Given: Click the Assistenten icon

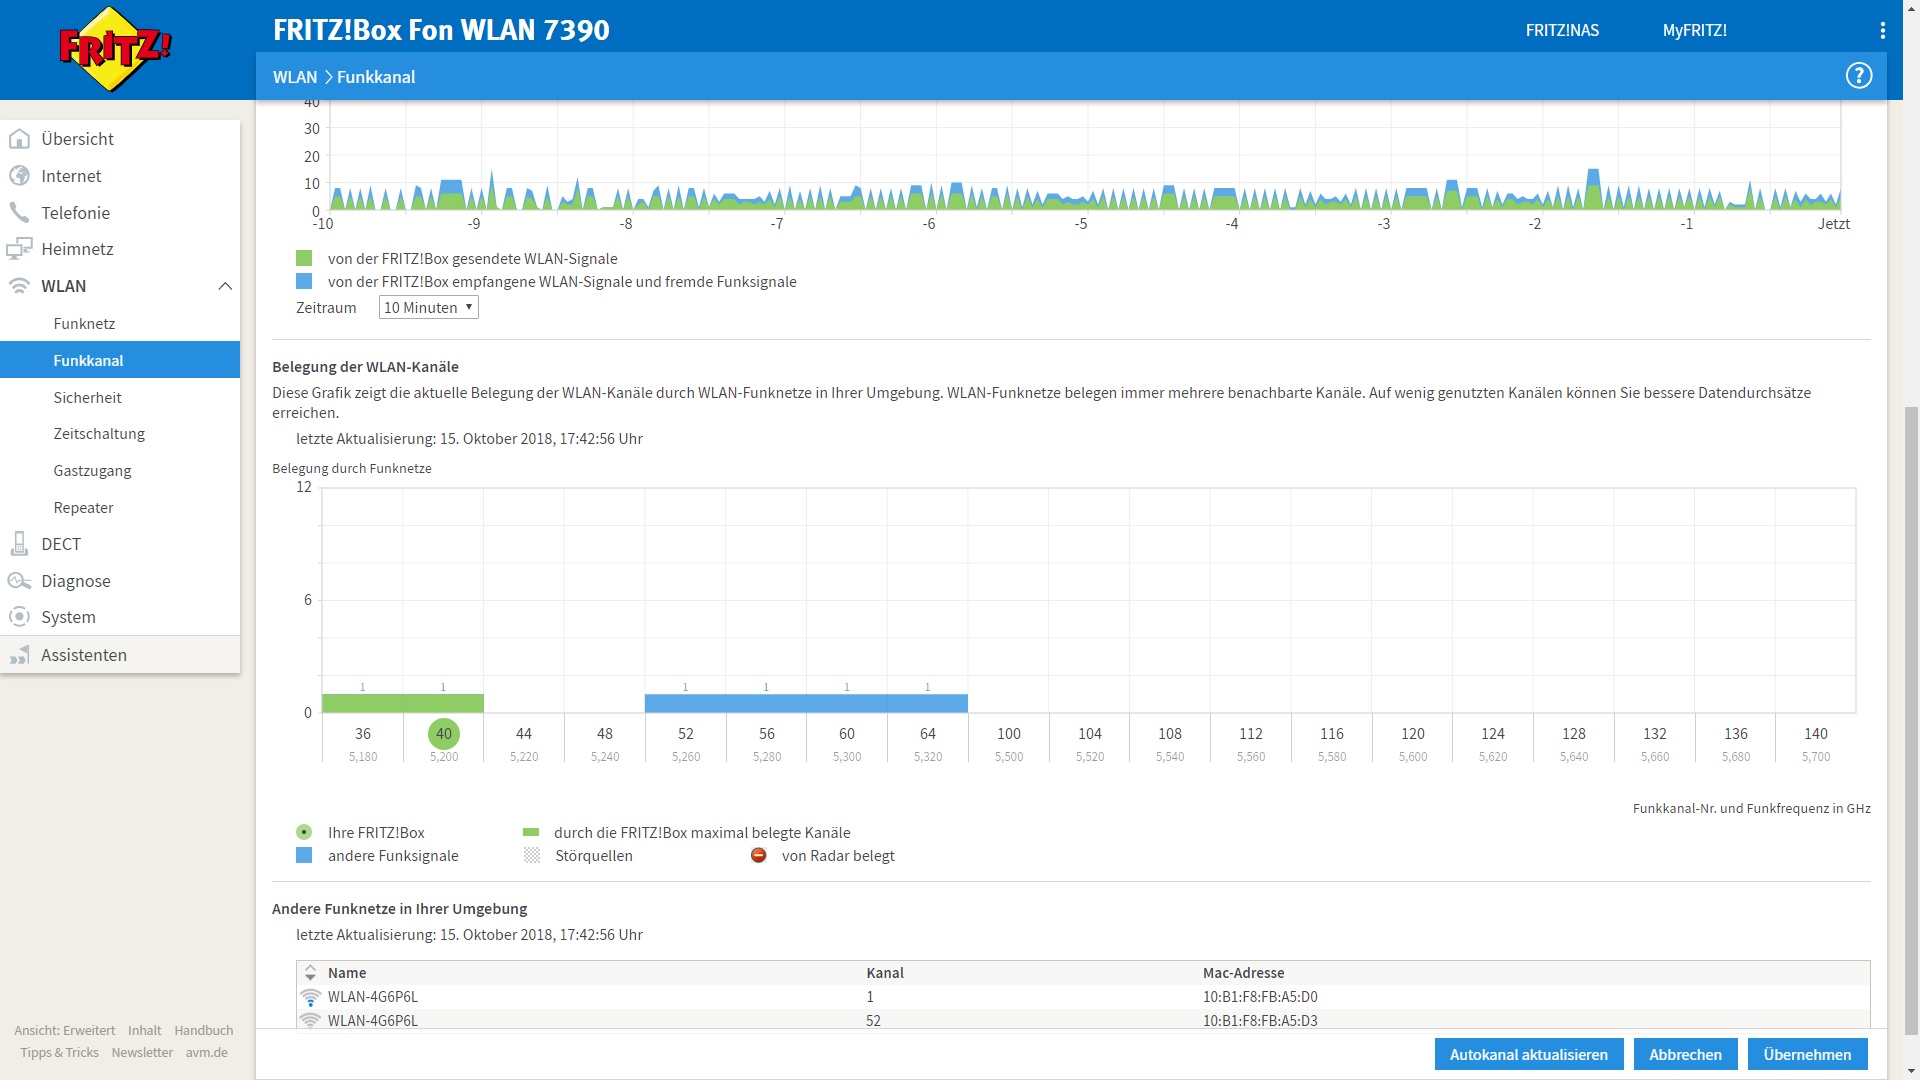Looking at the screenshot, I should point(19,655).
